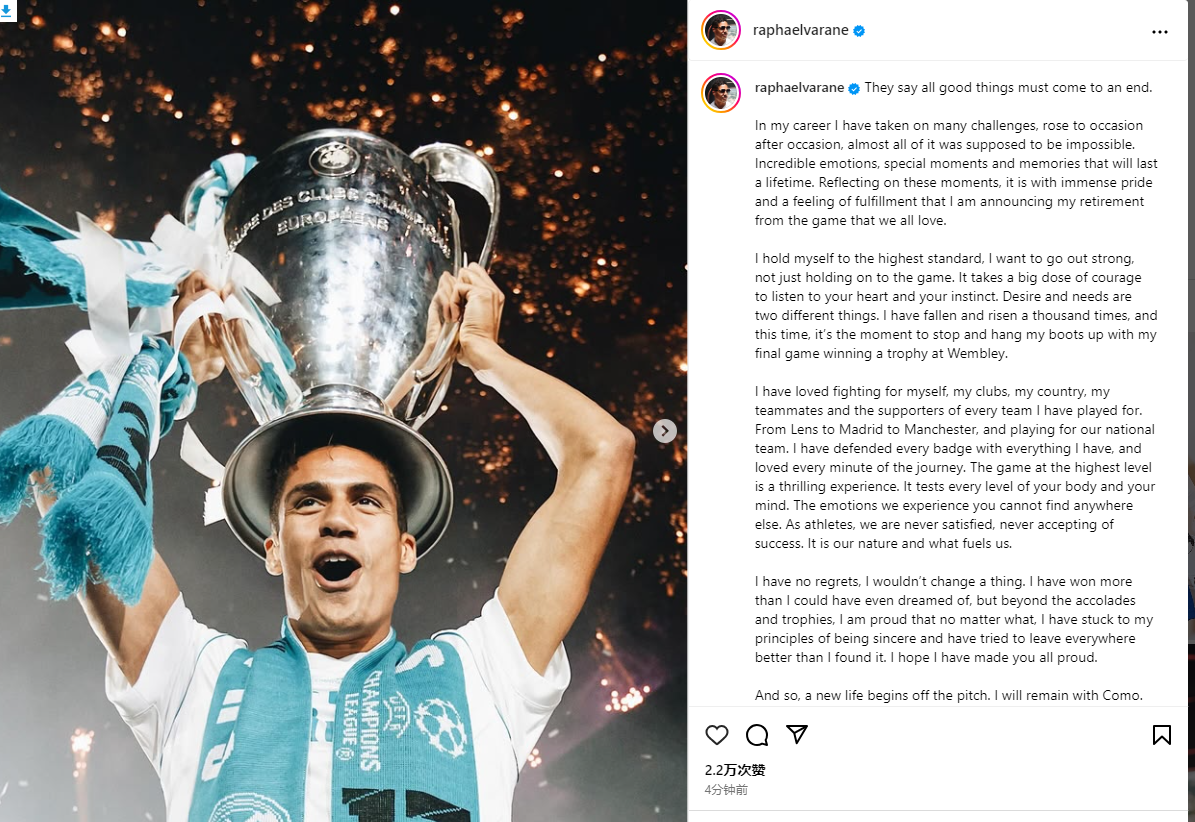Open the profile avatar in the post header
Image resolution: width=1195 pixels, height=822 pixels.
point(721,31)
